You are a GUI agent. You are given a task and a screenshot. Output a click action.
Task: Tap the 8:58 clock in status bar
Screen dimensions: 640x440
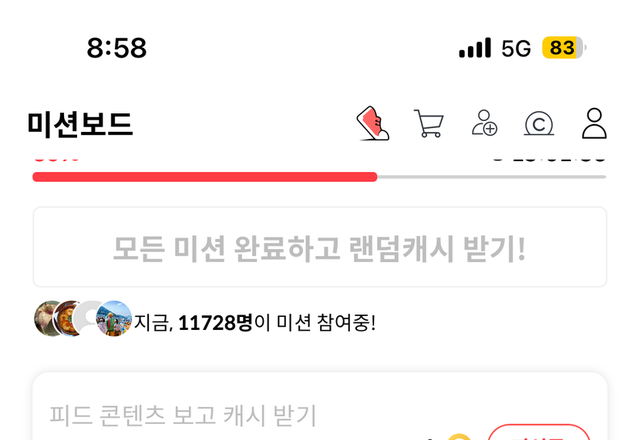[x=116, y=48]
